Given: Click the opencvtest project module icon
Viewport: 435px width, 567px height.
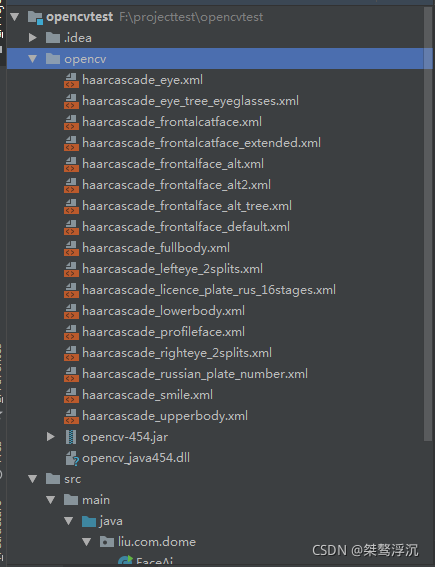Looking at the screenshot, I should pyautogui.click(x=35, y=17).
